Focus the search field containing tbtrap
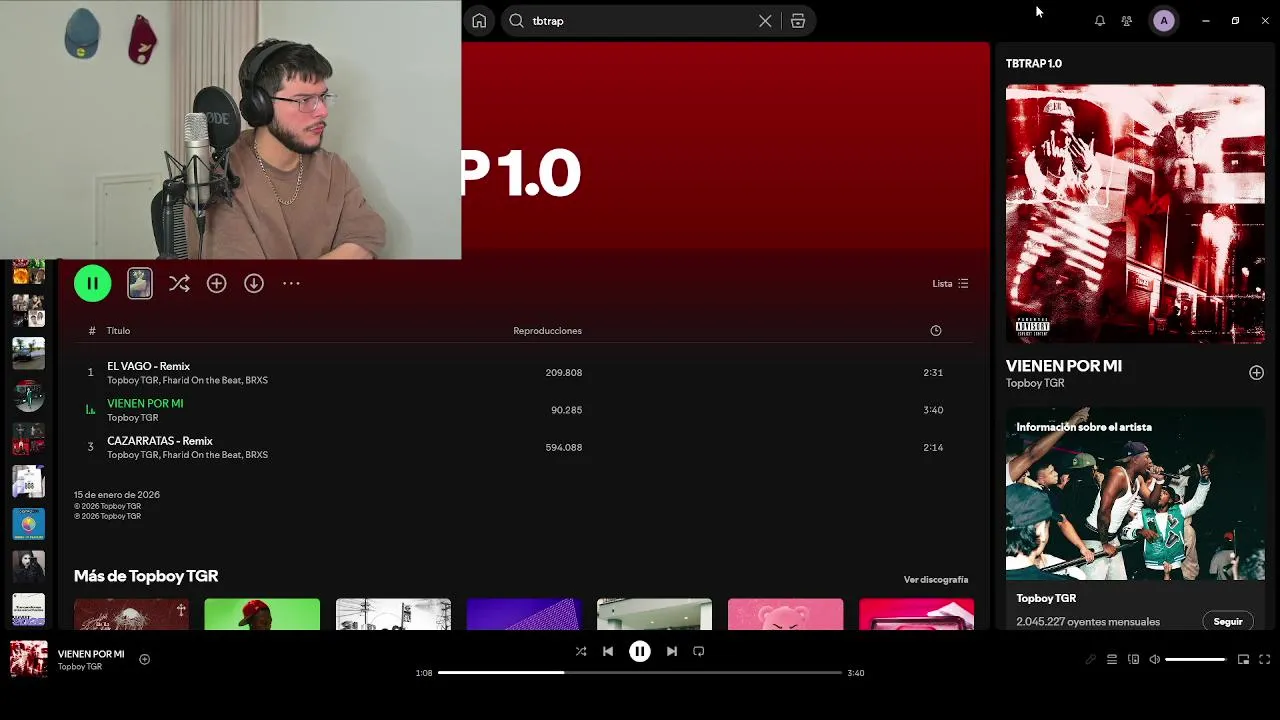1280x720 pixels. click(640, 21)
